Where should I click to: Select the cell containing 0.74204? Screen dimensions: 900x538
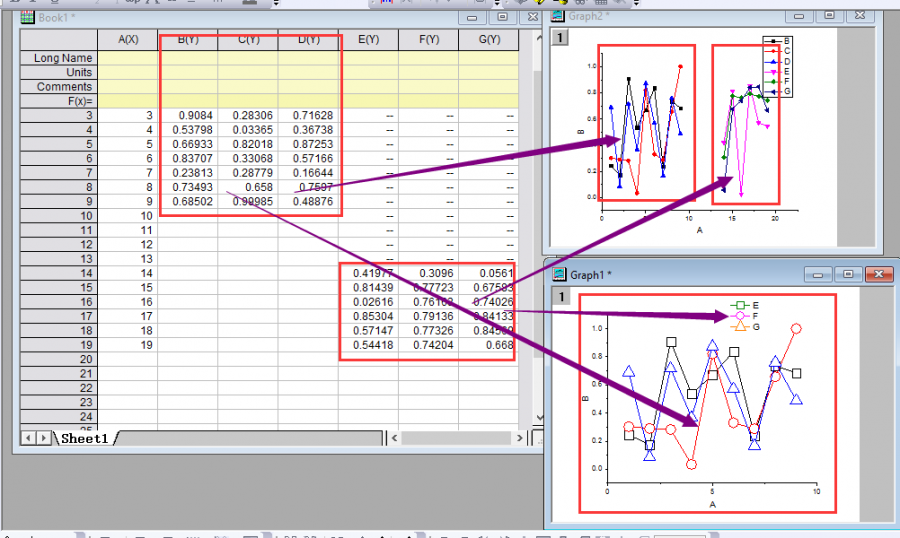point(429,345)
